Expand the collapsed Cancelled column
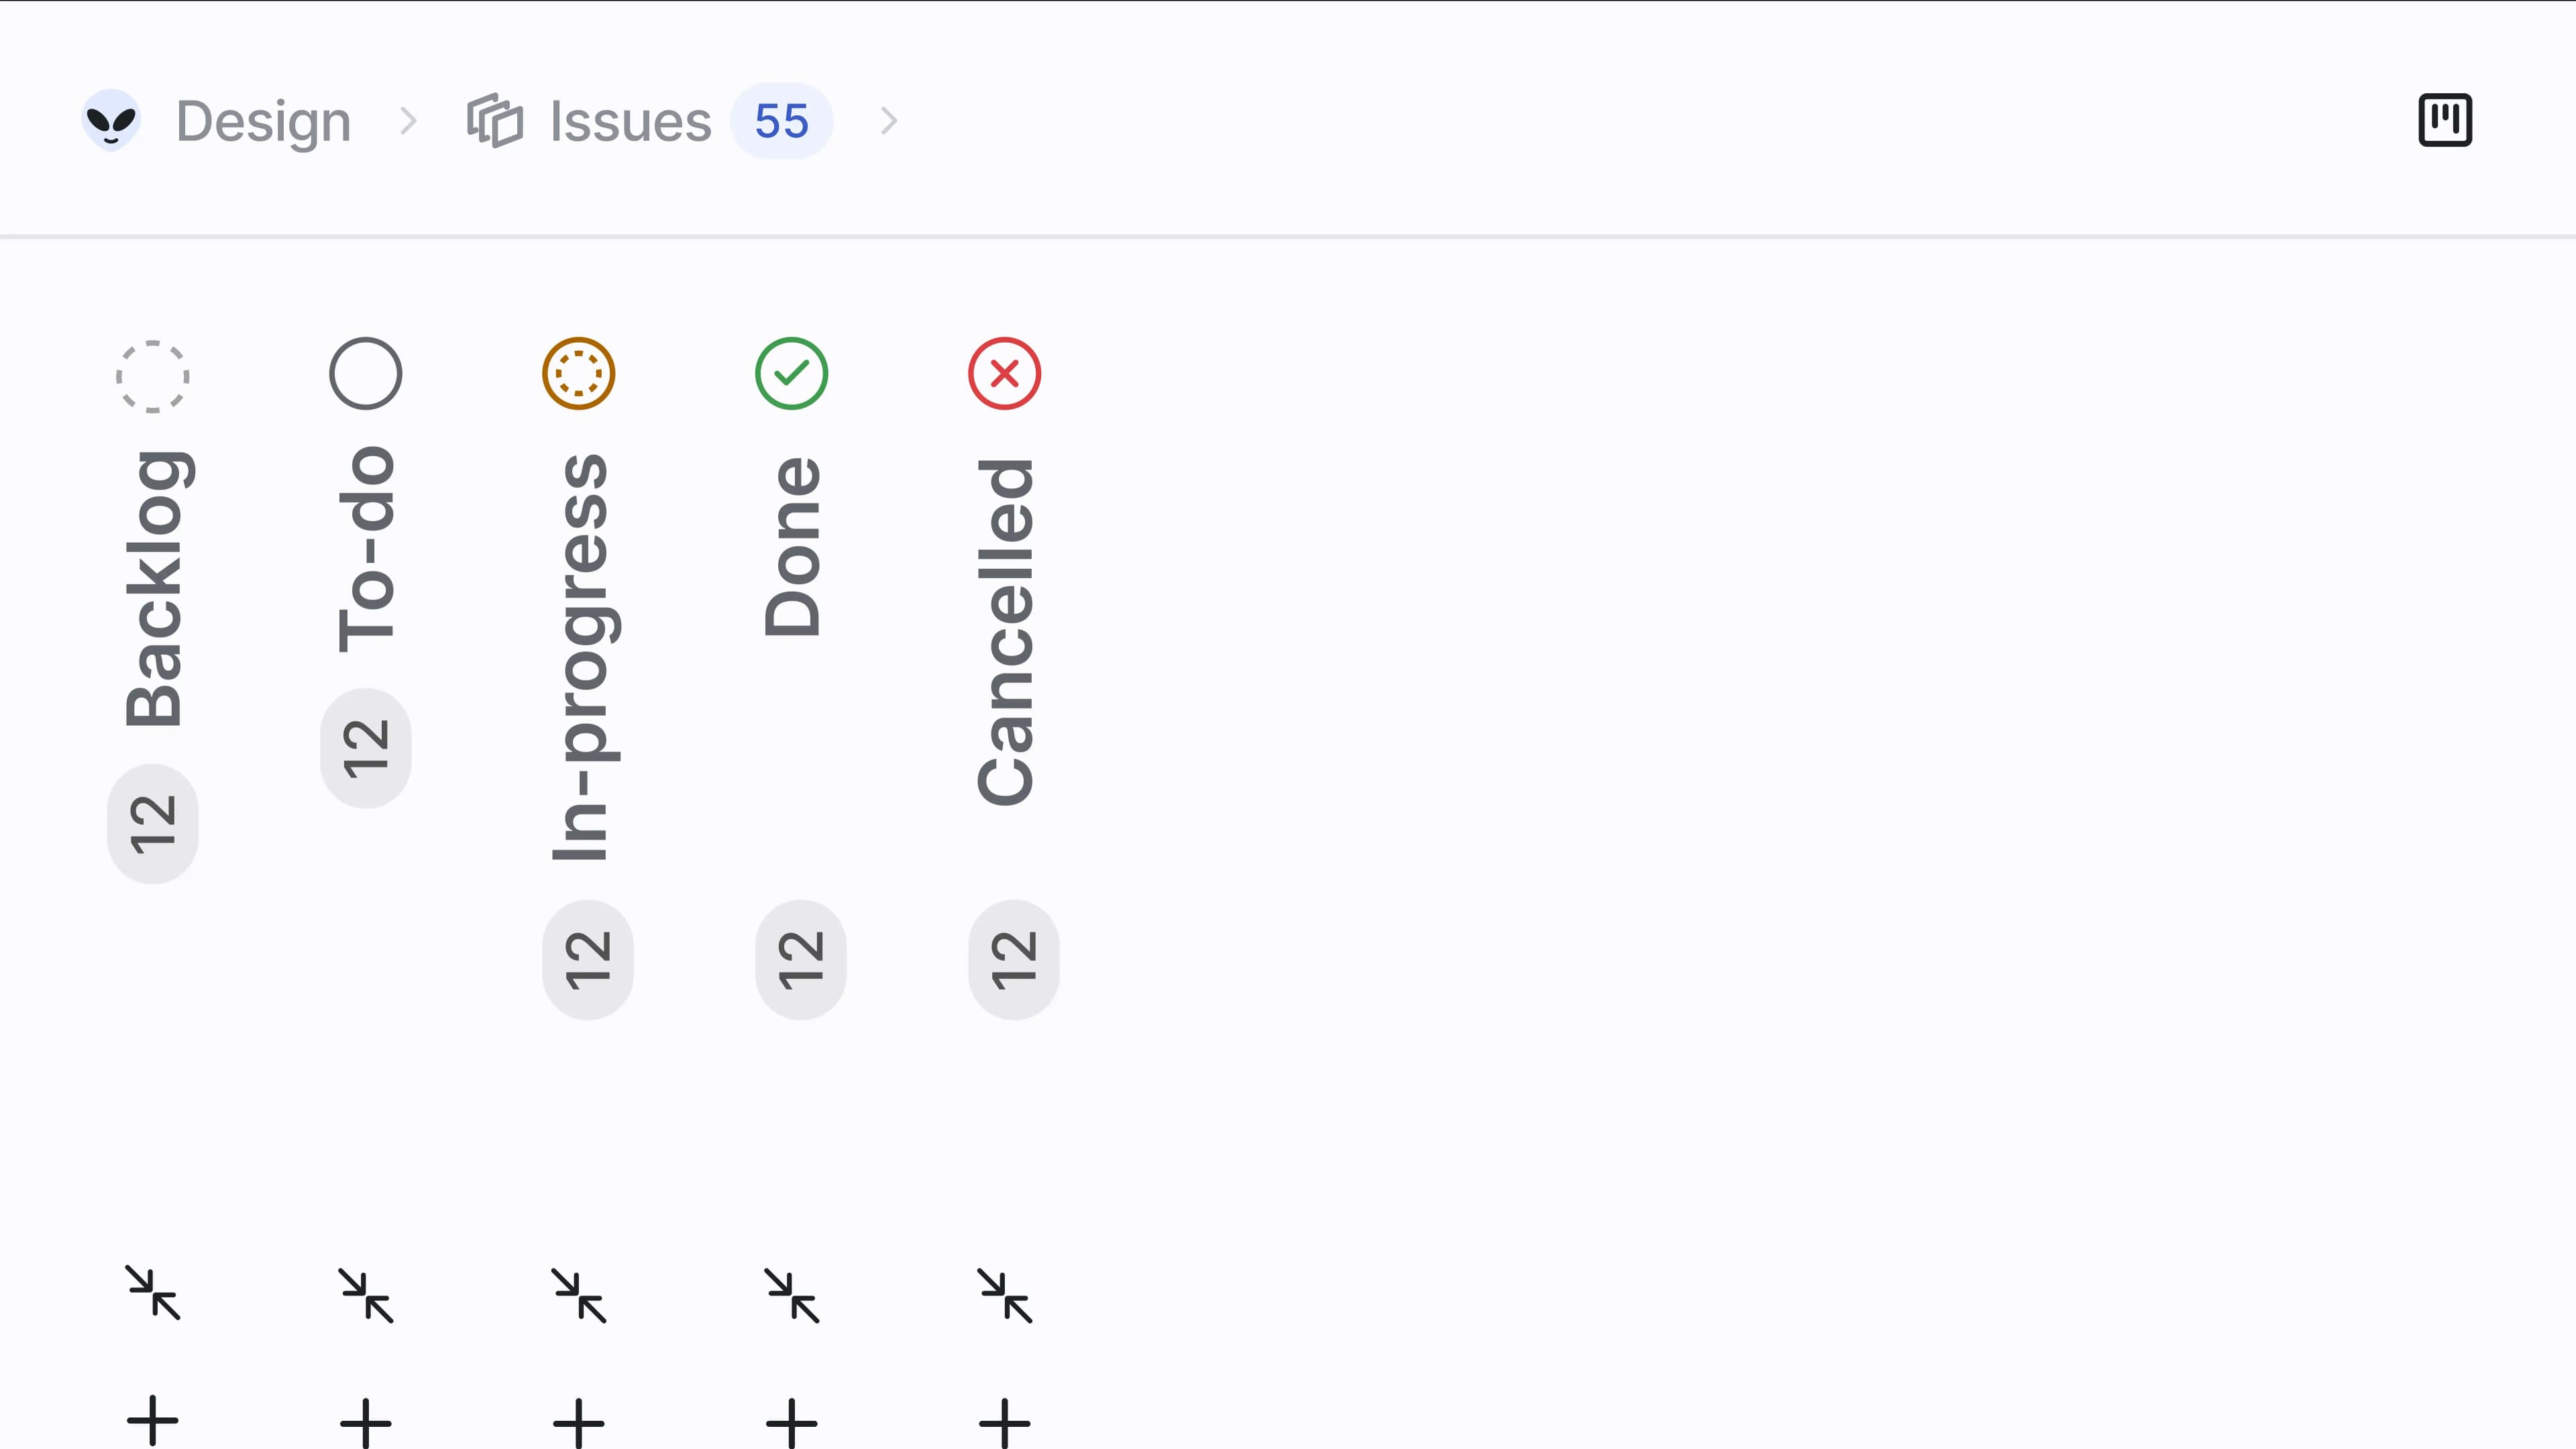The image size is (2576, 1449). pos(1005,1296)
